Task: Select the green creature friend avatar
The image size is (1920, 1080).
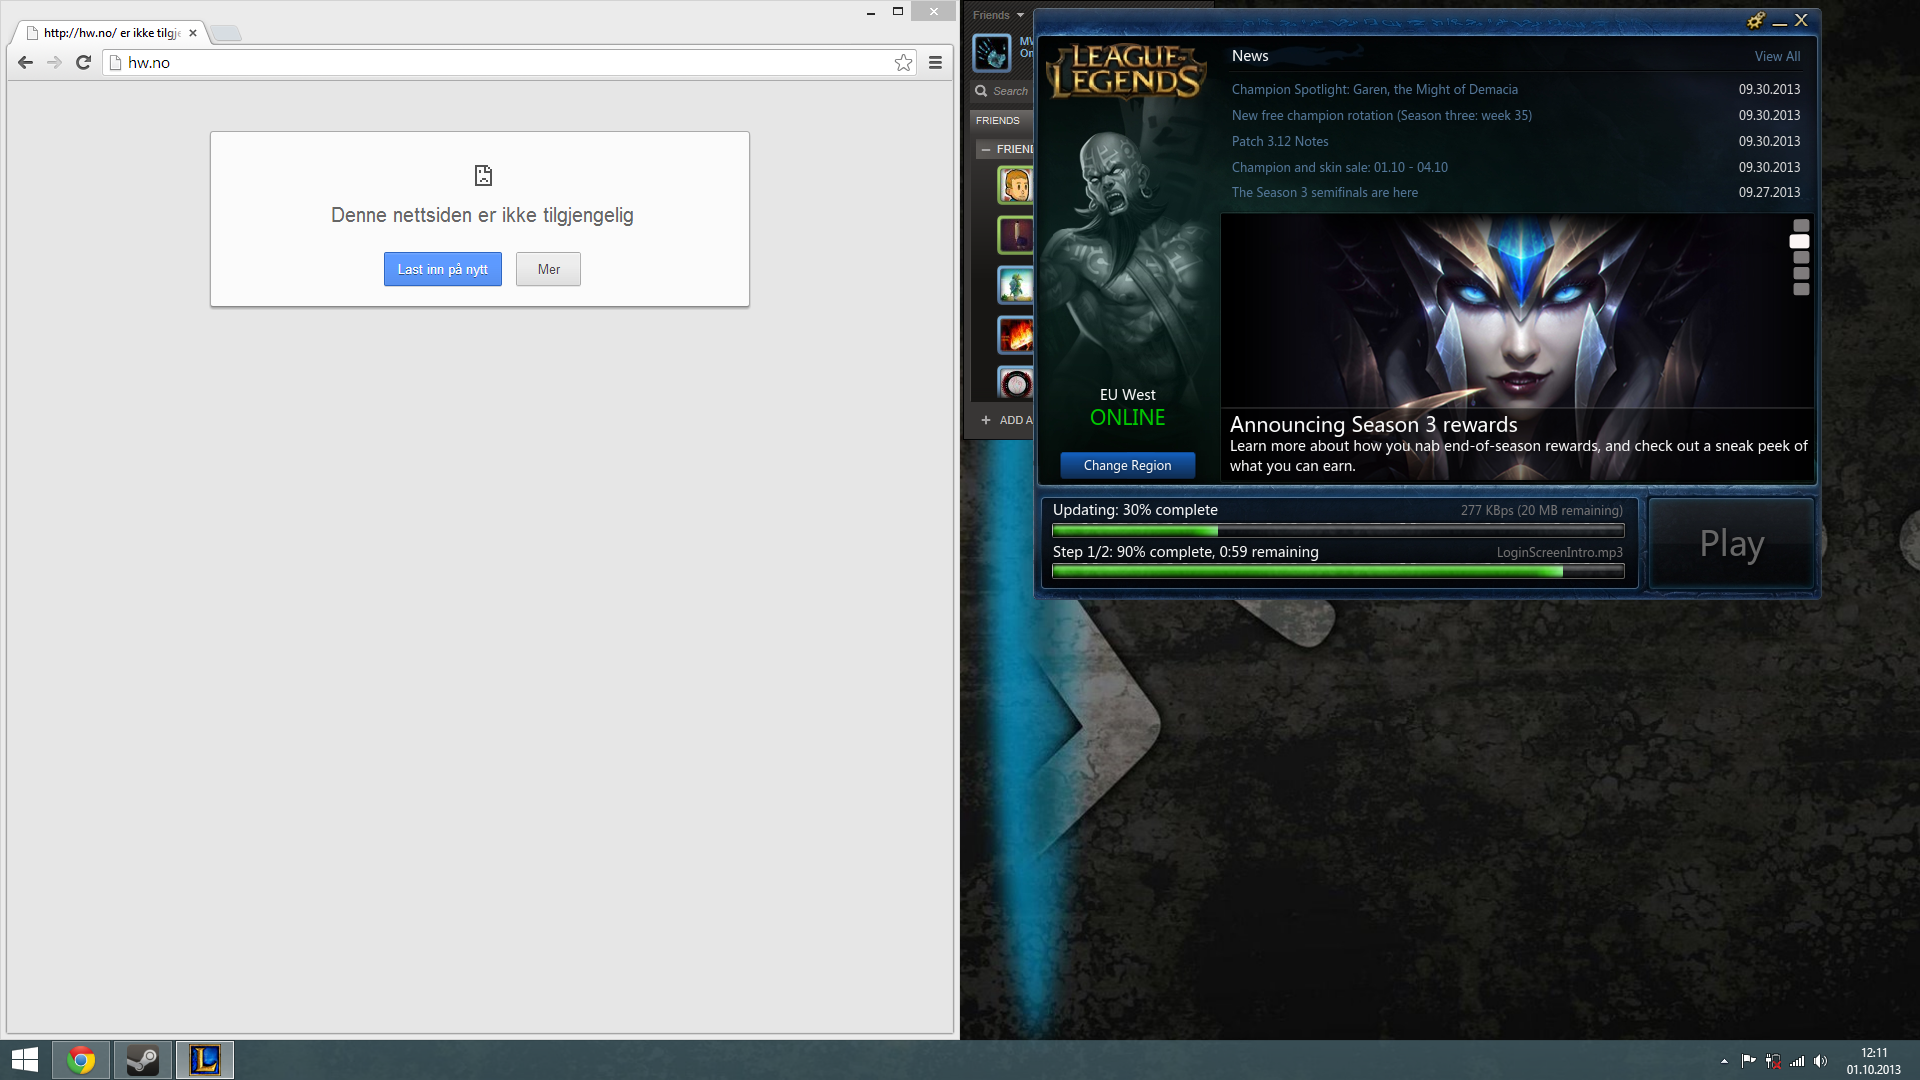Action: point(1015,285)
